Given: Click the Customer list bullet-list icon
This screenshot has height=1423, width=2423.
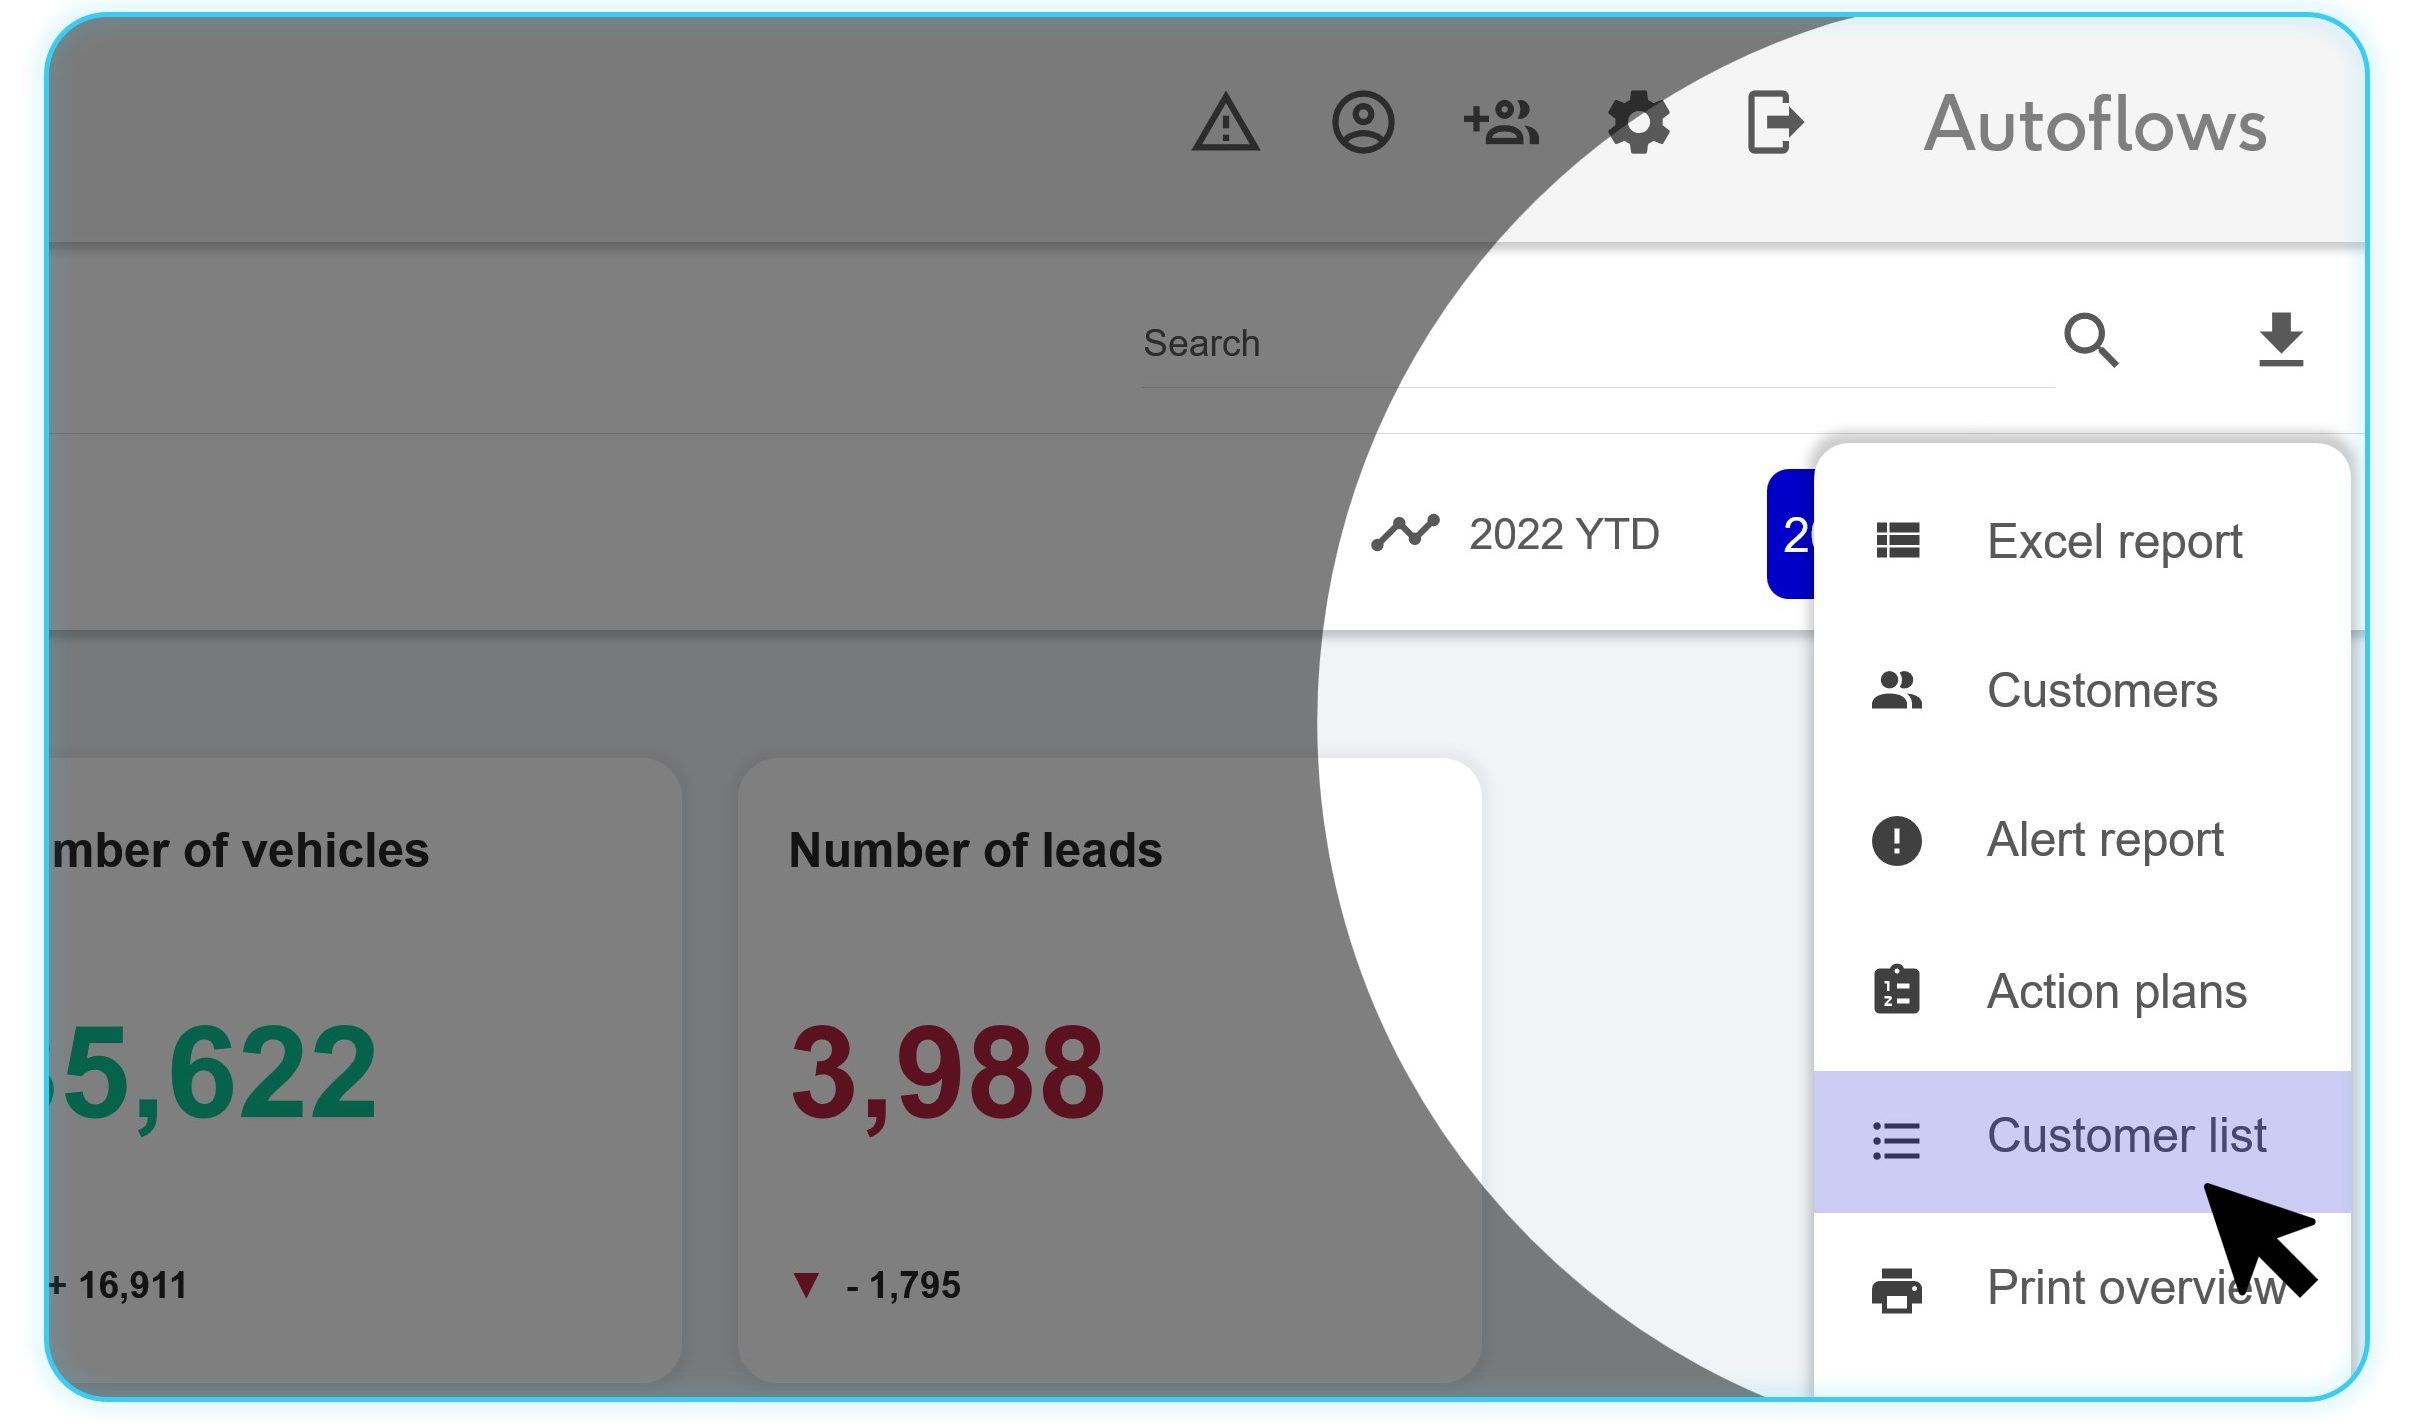Looking at the screenshot, I should (1896, 1141).
